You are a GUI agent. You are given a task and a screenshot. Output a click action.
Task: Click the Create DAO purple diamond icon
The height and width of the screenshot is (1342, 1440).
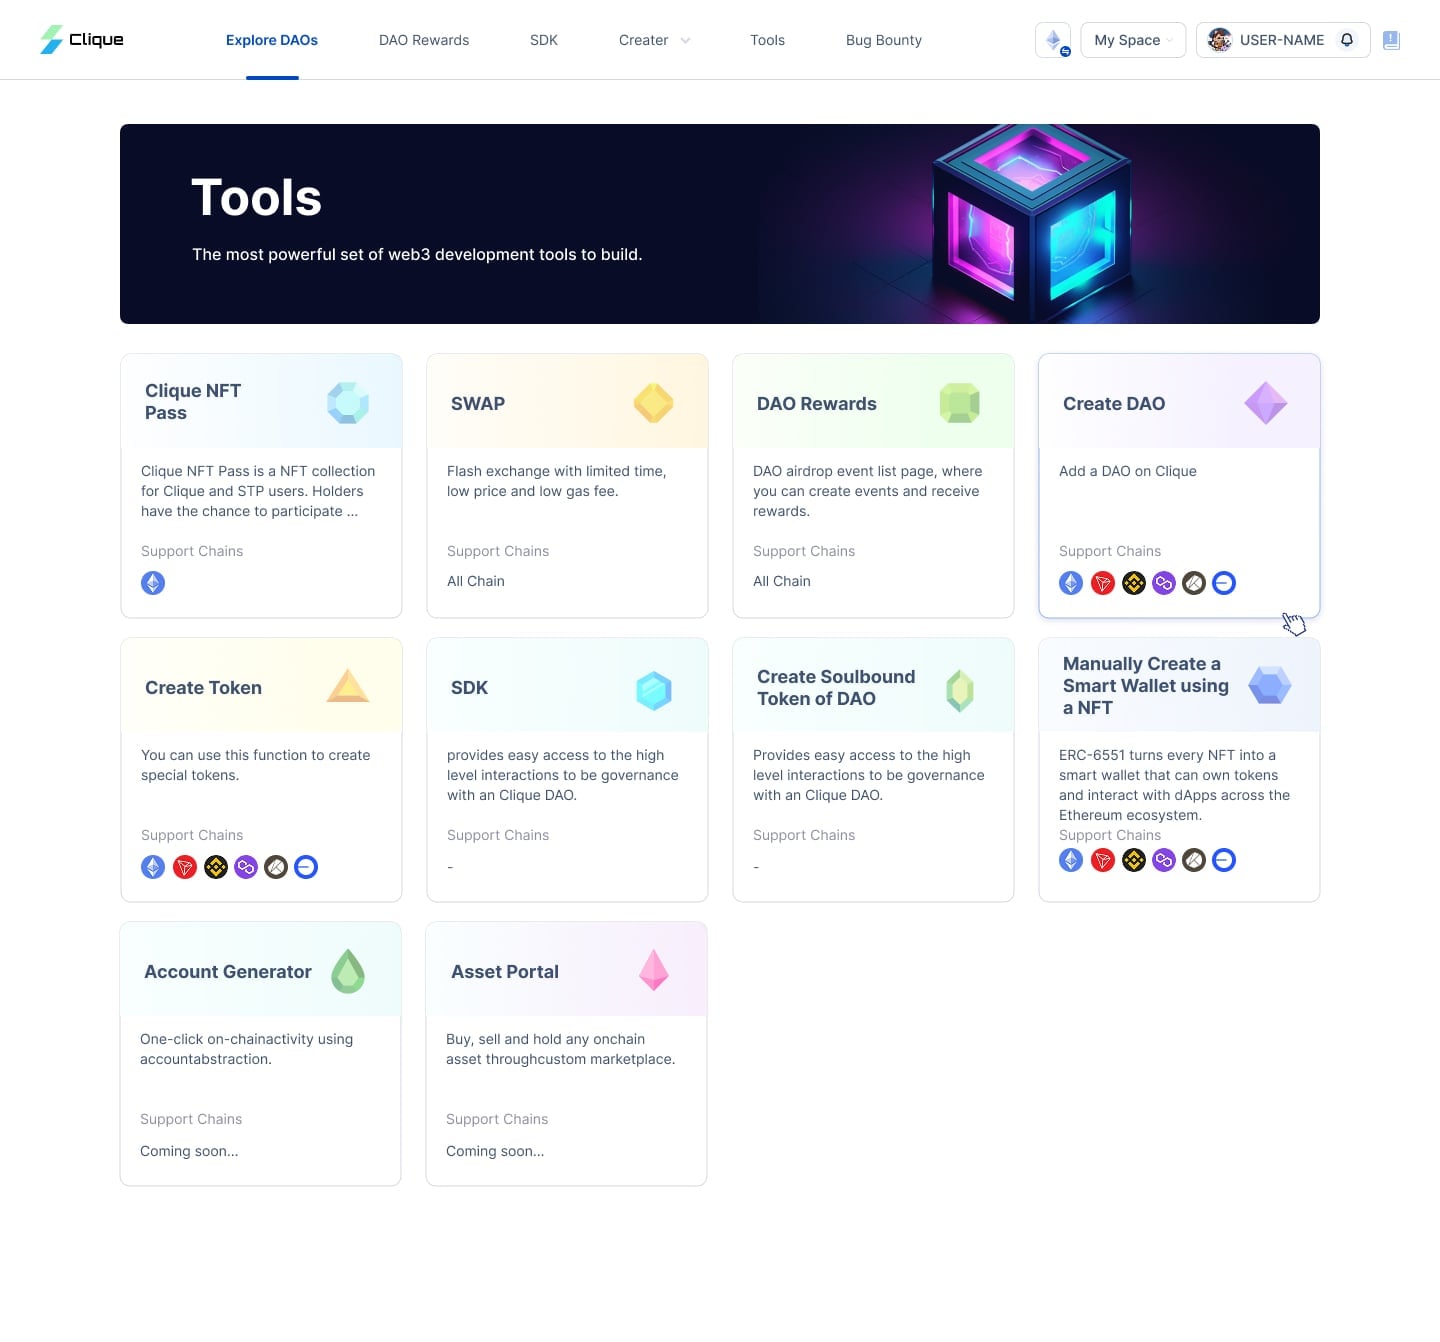(1266, 403)
